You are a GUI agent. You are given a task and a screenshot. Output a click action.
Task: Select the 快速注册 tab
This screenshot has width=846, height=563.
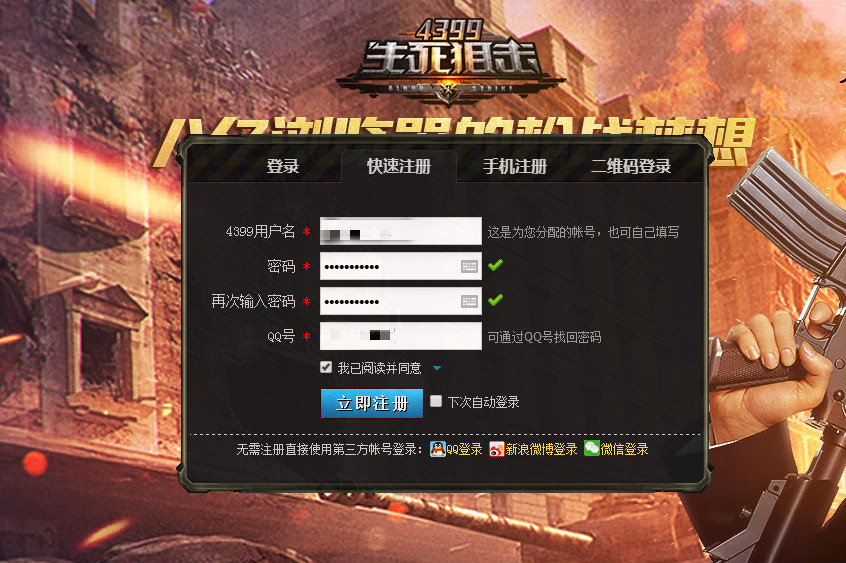[399, 166]
